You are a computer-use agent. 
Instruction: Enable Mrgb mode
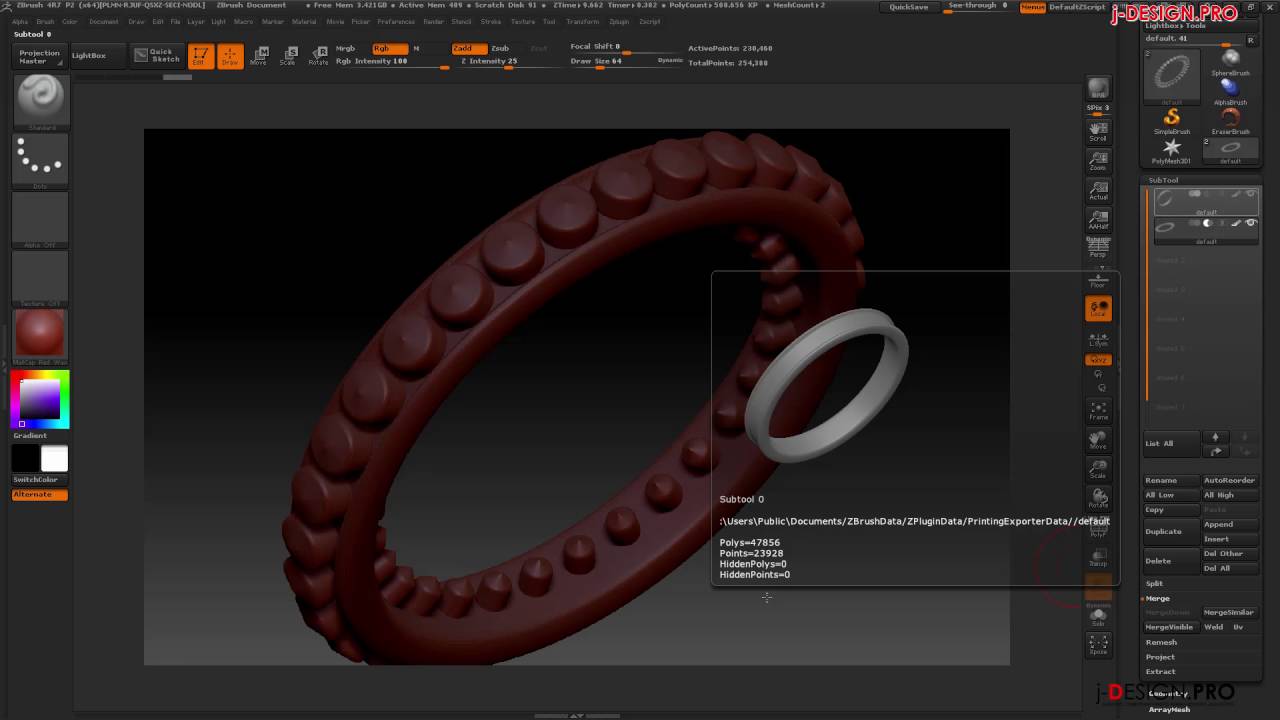coord(345,48)
